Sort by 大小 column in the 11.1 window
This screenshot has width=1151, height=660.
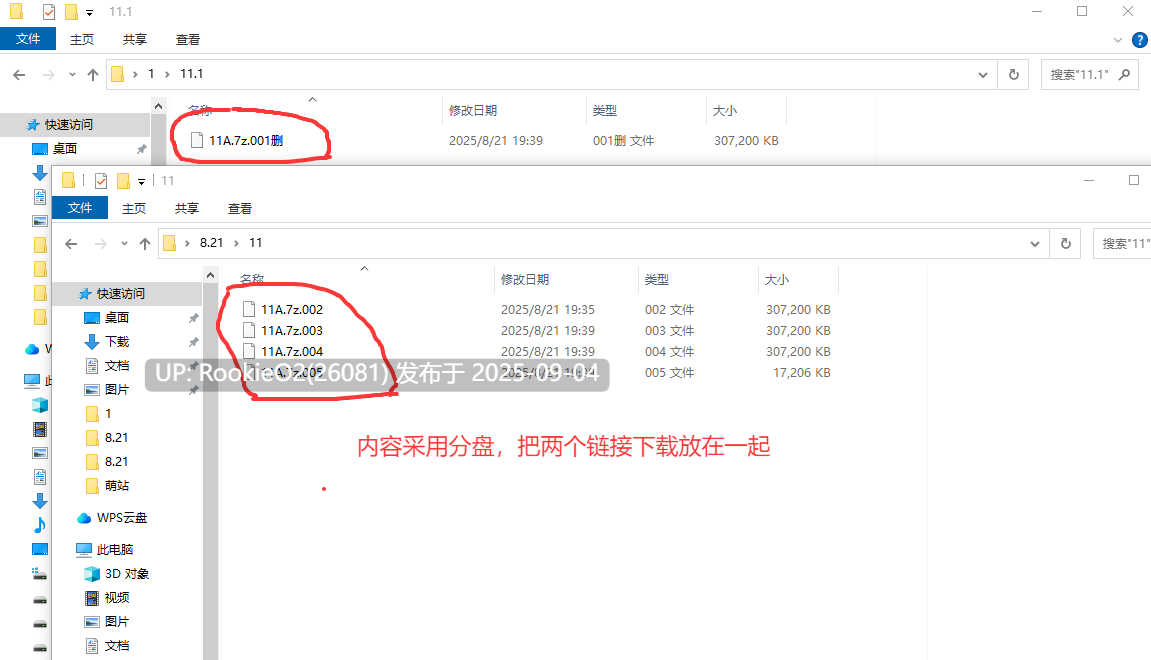725,110
